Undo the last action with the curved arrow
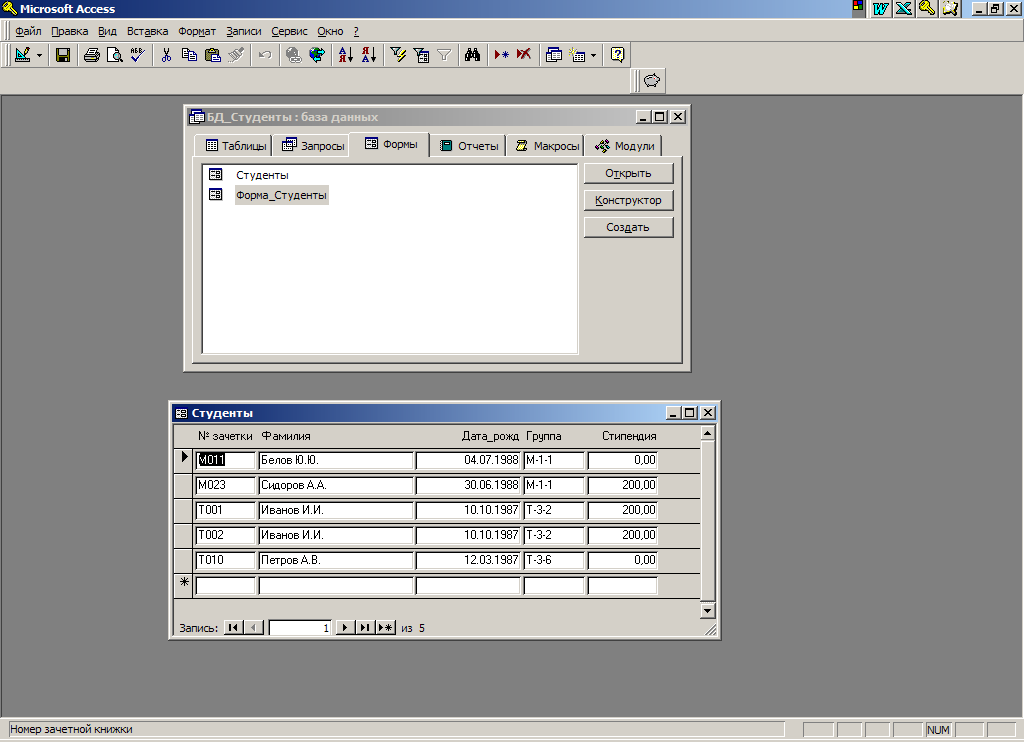 pyautogui.click(x=264, y=55)
